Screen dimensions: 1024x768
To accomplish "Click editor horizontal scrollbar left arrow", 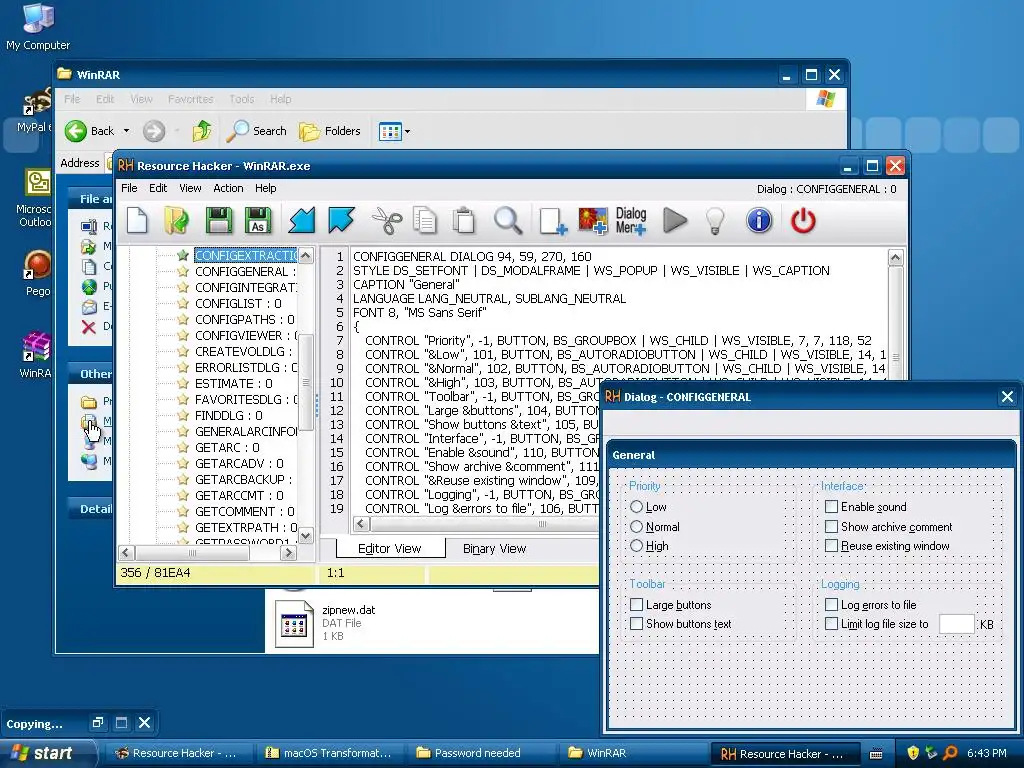I will 362,524.
